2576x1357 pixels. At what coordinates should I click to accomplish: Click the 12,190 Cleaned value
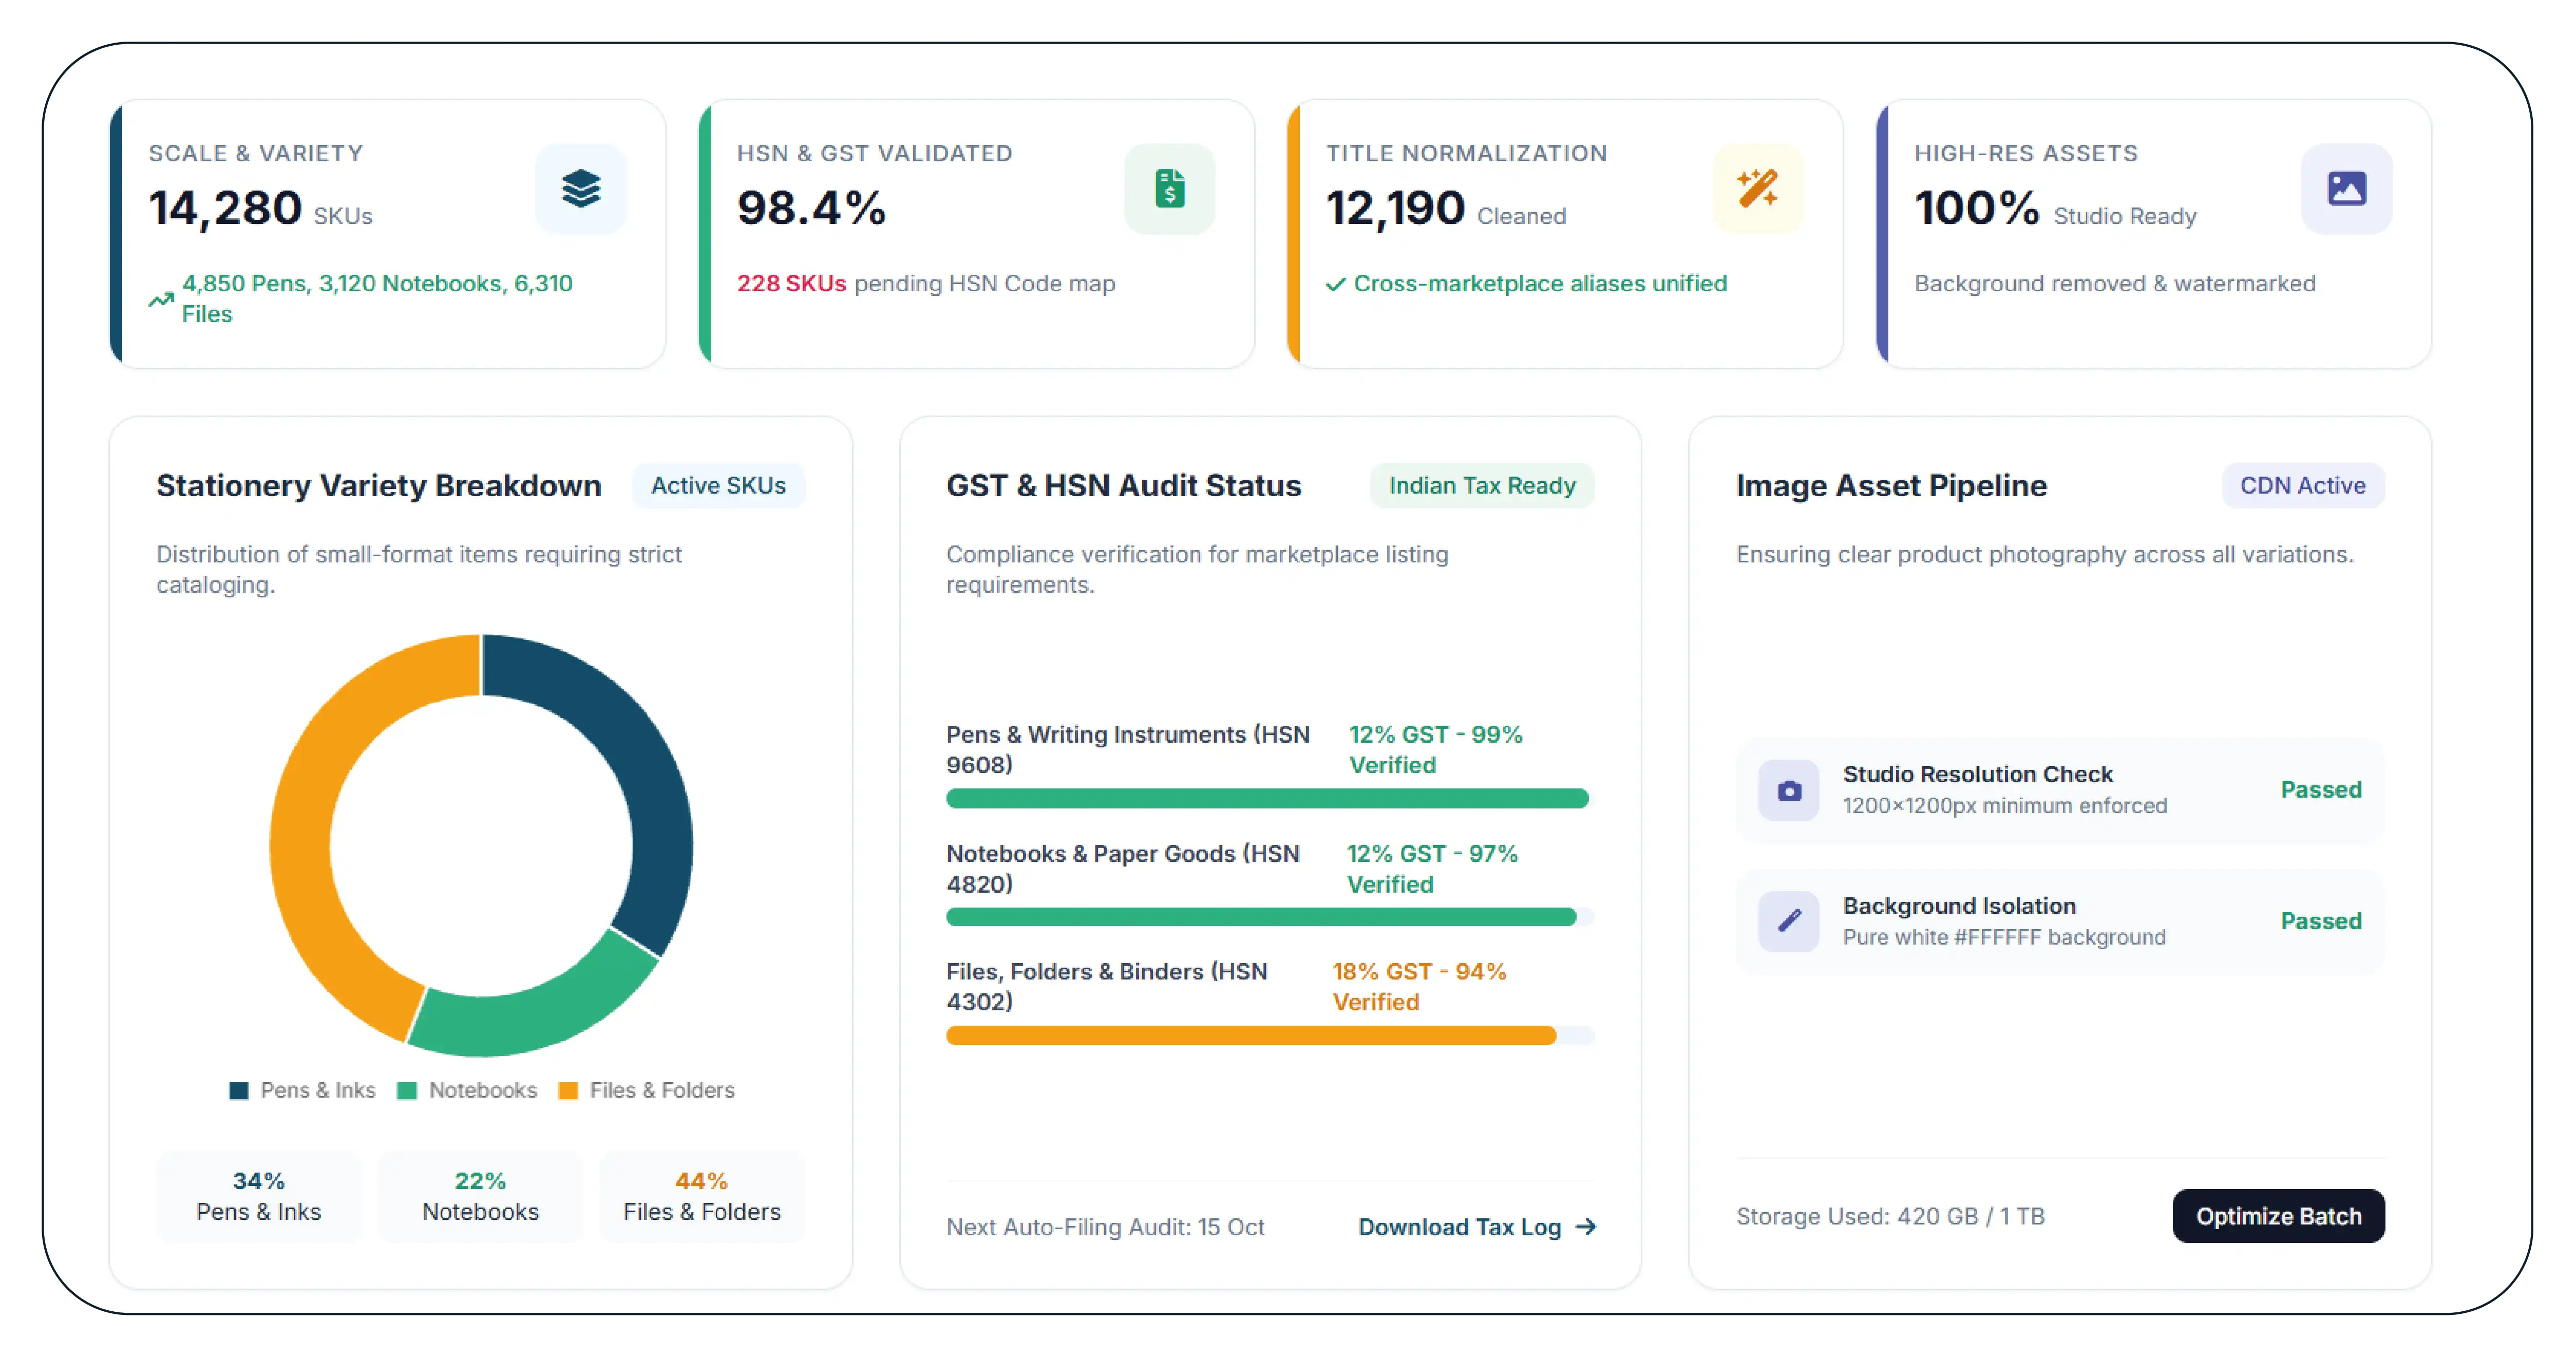tap(1446, 209)
